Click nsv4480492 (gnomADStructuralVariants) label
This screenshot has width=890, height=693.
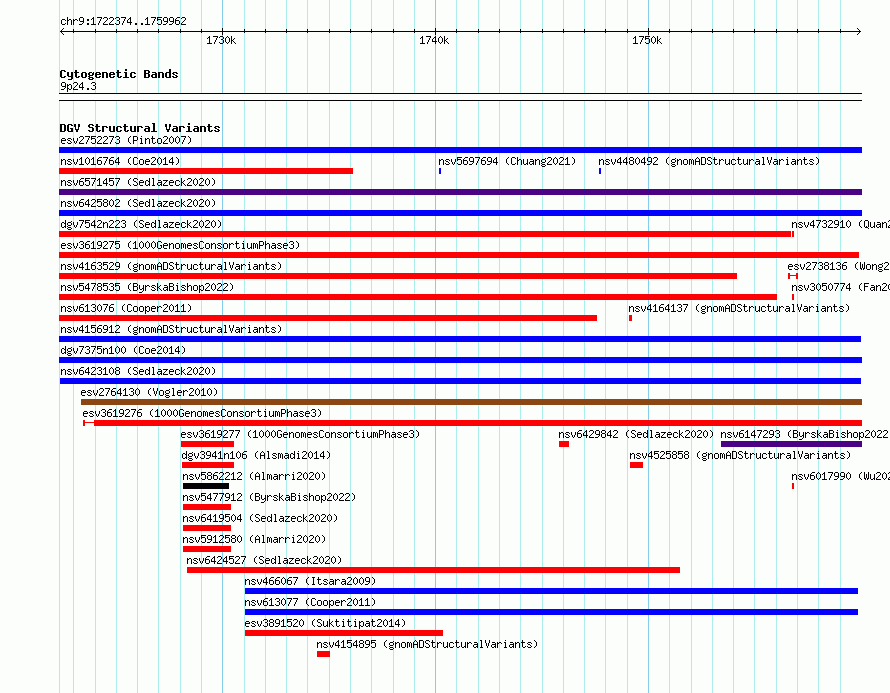coord(709,161)
